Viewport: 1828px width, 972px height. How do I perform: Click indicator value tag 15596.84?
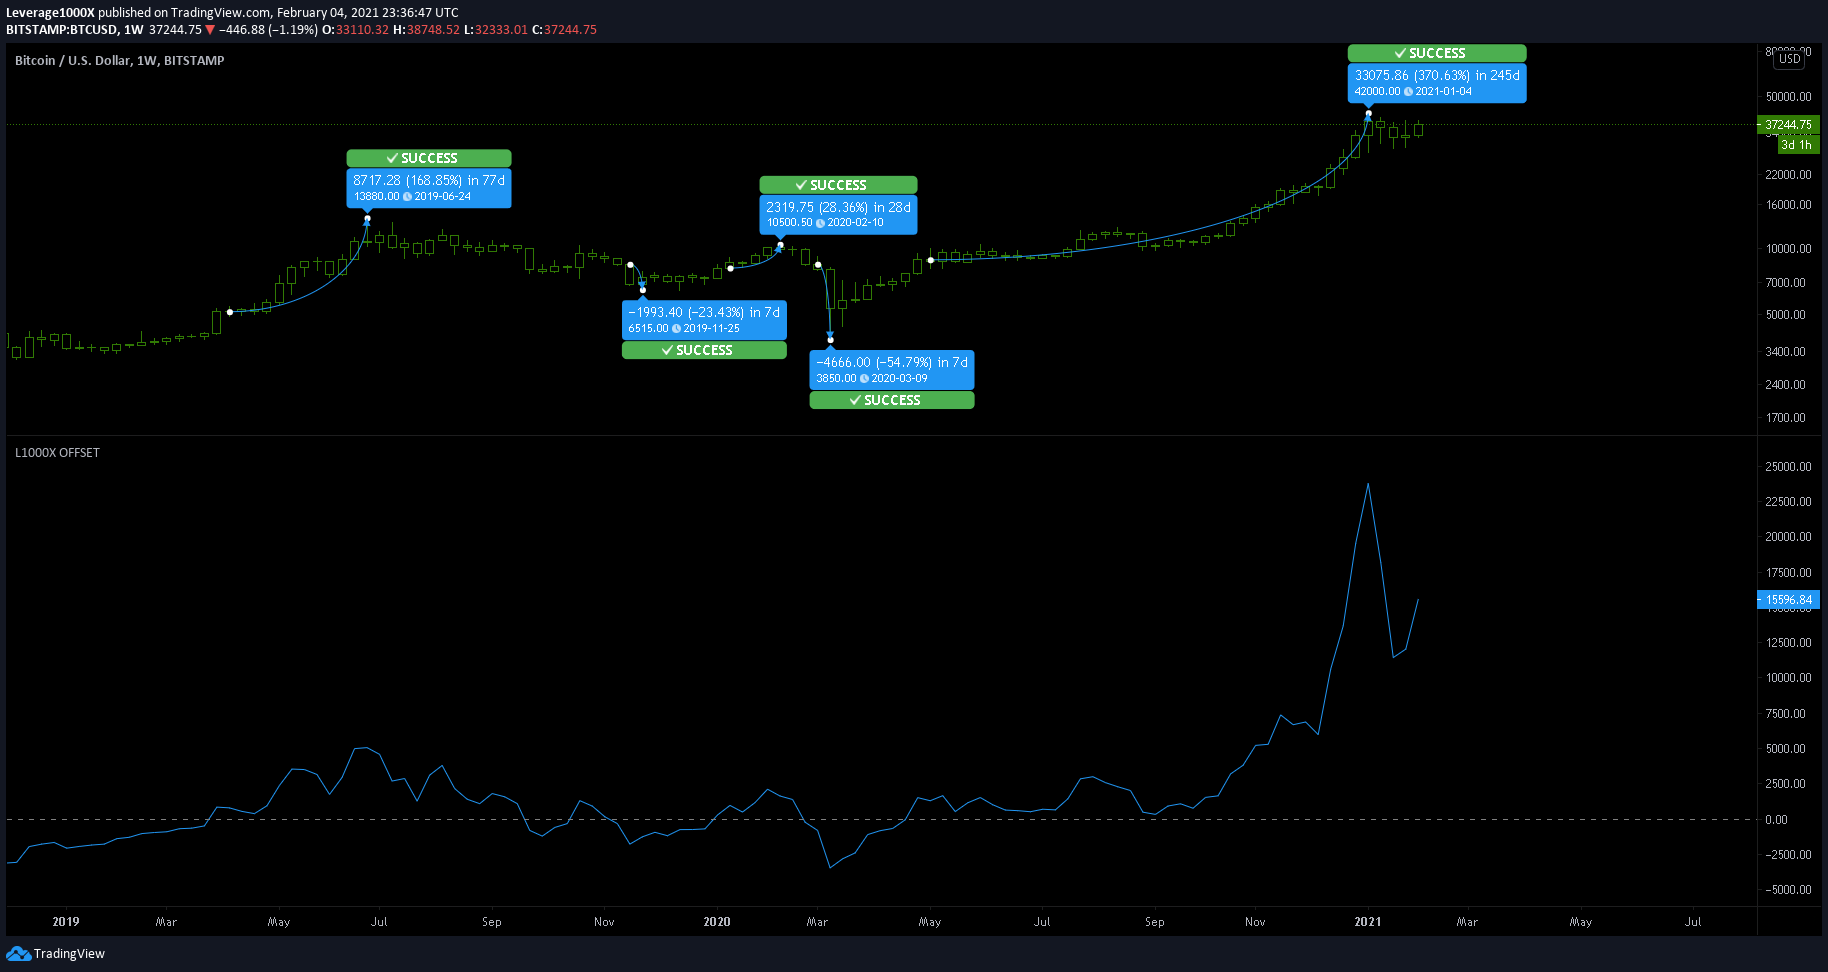tap(1788, 600)
